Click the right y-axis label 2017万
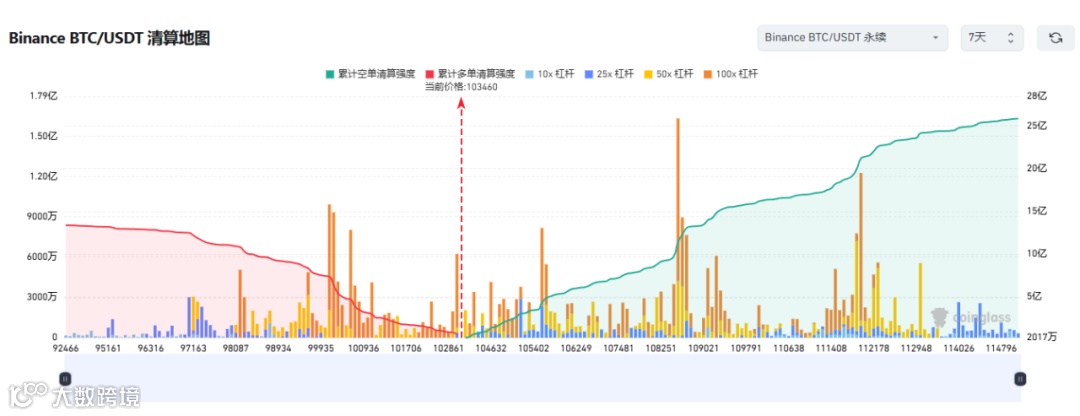This screenshot has width=1080, height=416. click(x=1041, y=337)
